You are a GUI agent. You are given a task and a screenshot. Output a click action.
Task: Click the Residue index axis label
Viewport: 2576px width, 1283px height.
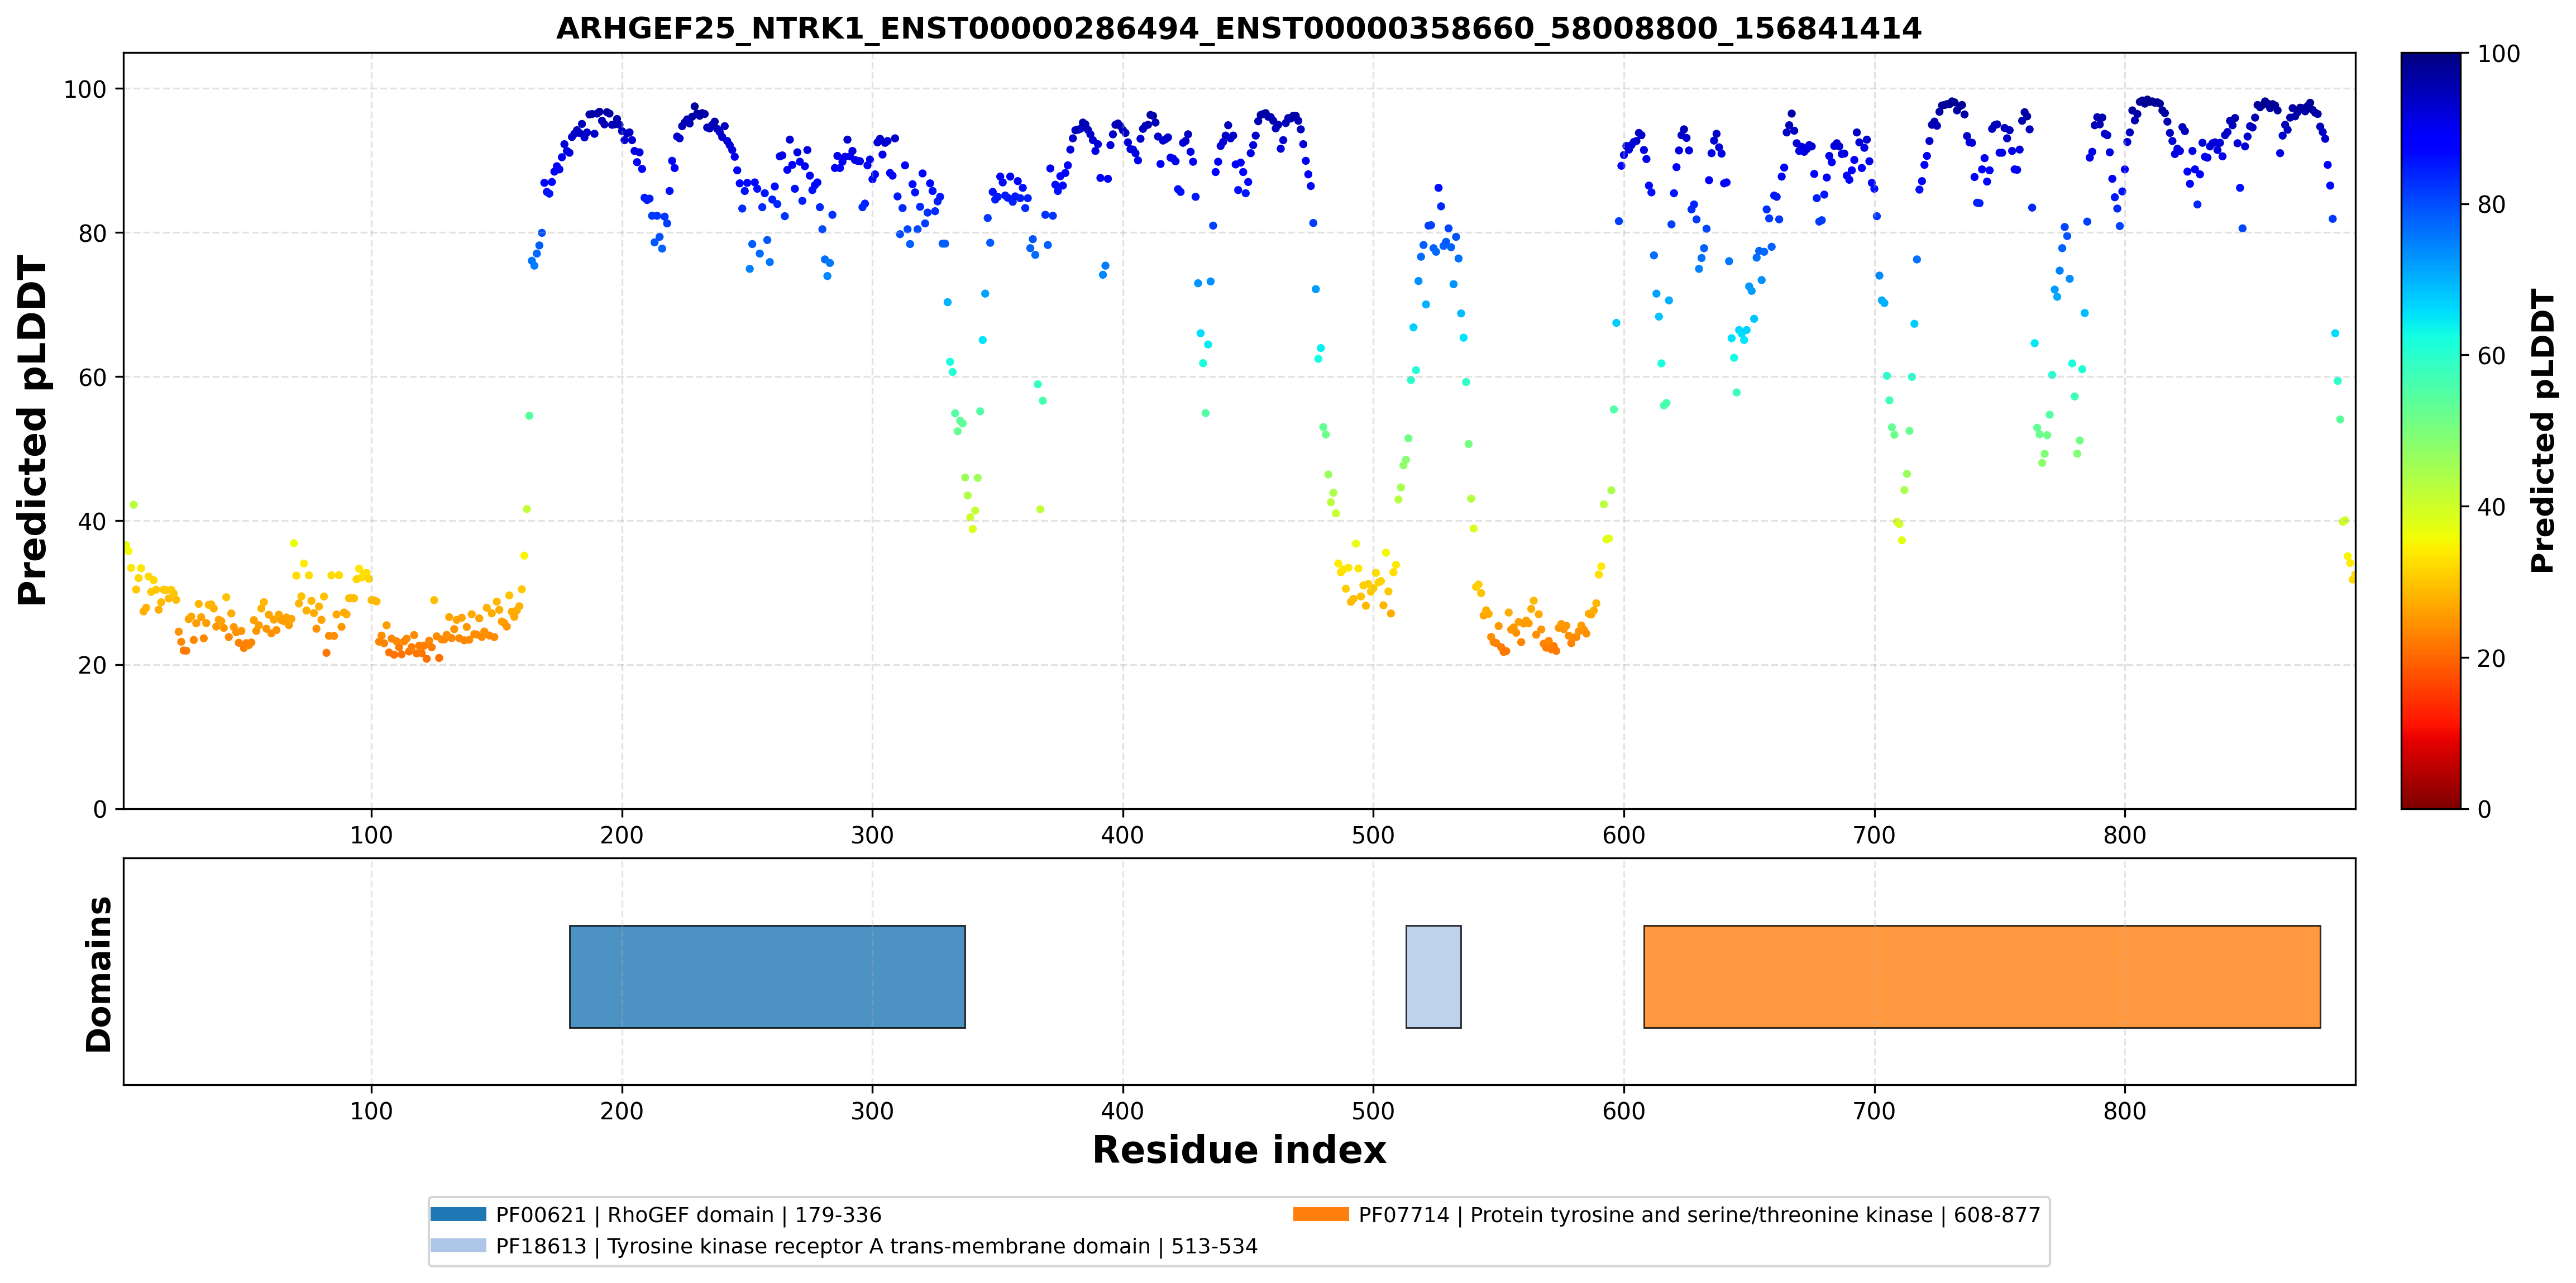point(1239,1150)
